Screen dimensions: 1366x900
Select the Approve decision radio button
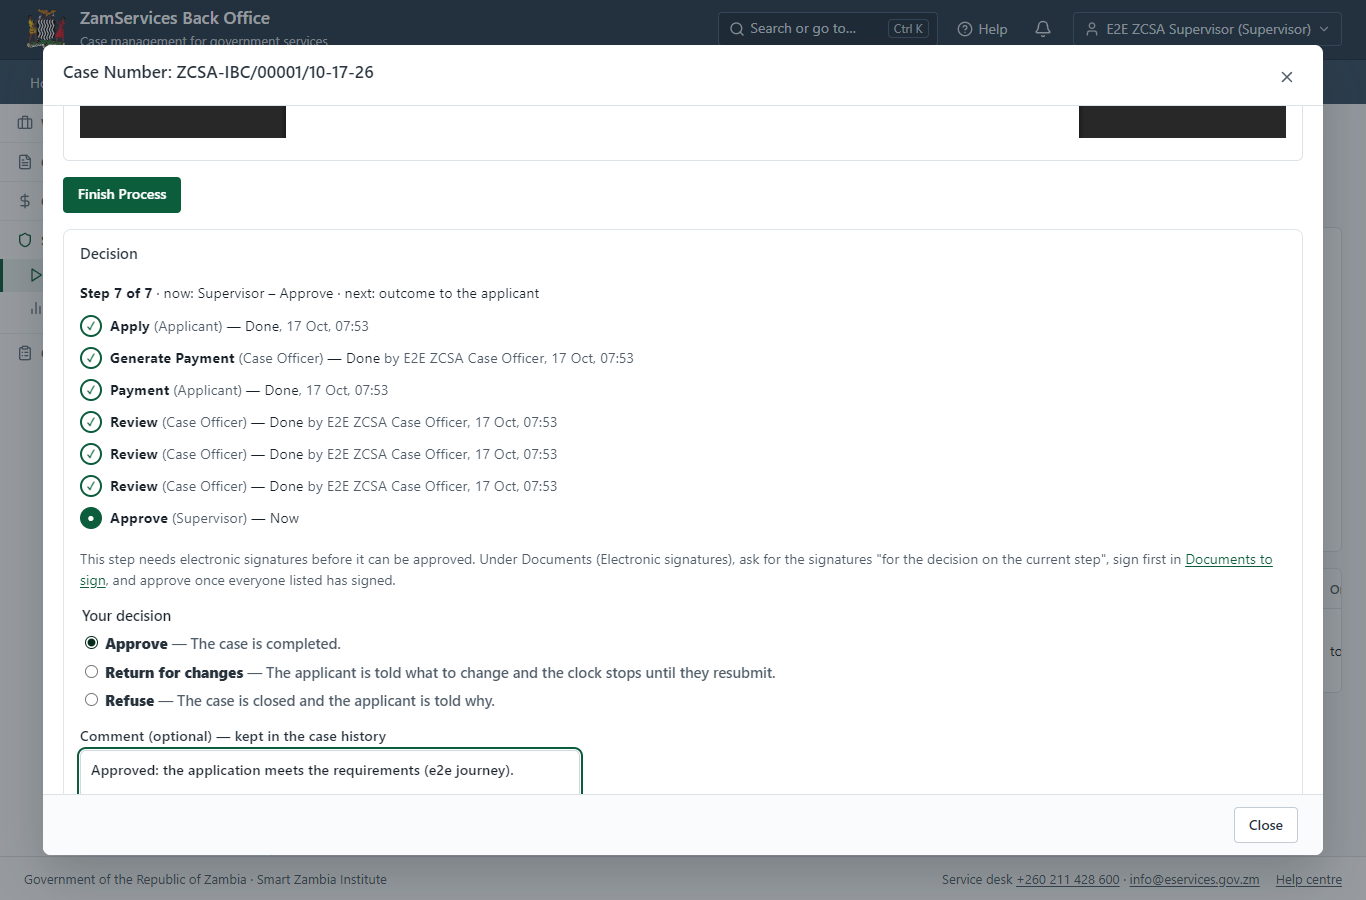tap(91, 643)
